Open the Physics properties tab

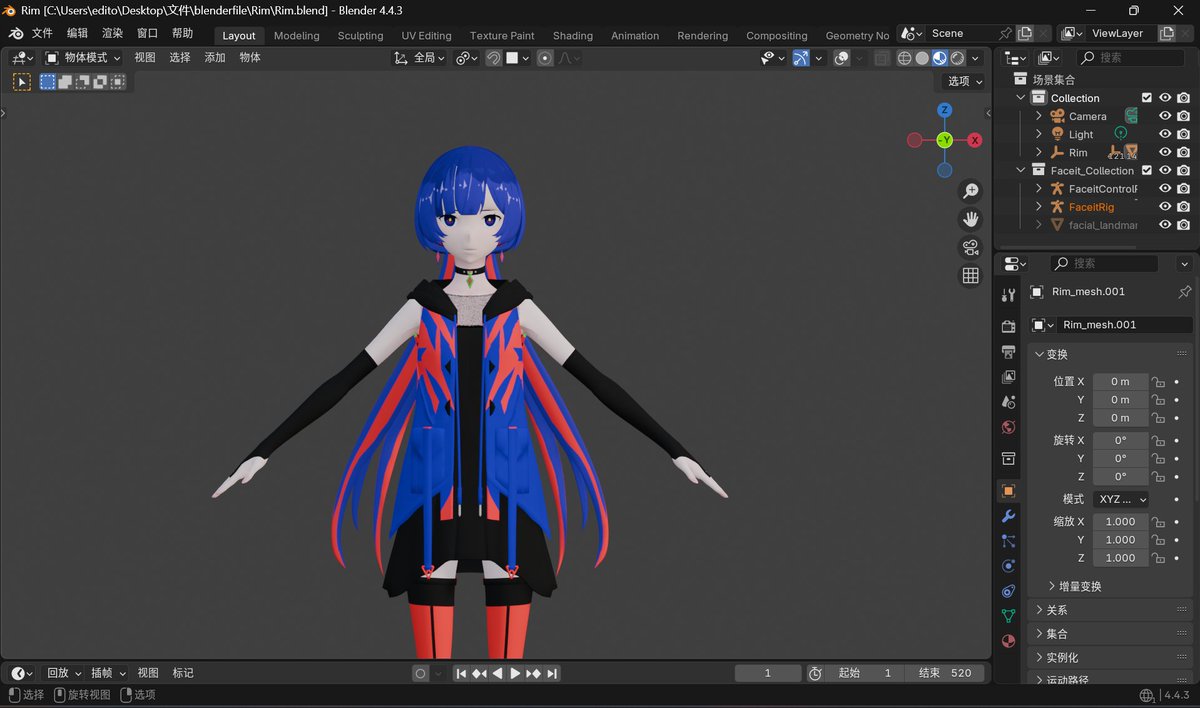point(1008,566)
